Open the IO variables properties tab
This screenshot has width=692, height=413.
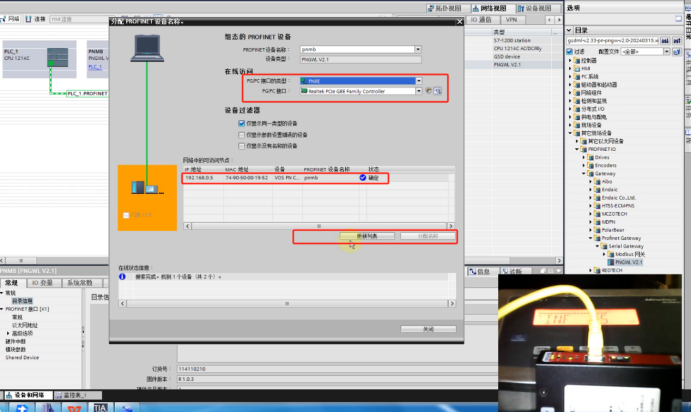point(42,283)
